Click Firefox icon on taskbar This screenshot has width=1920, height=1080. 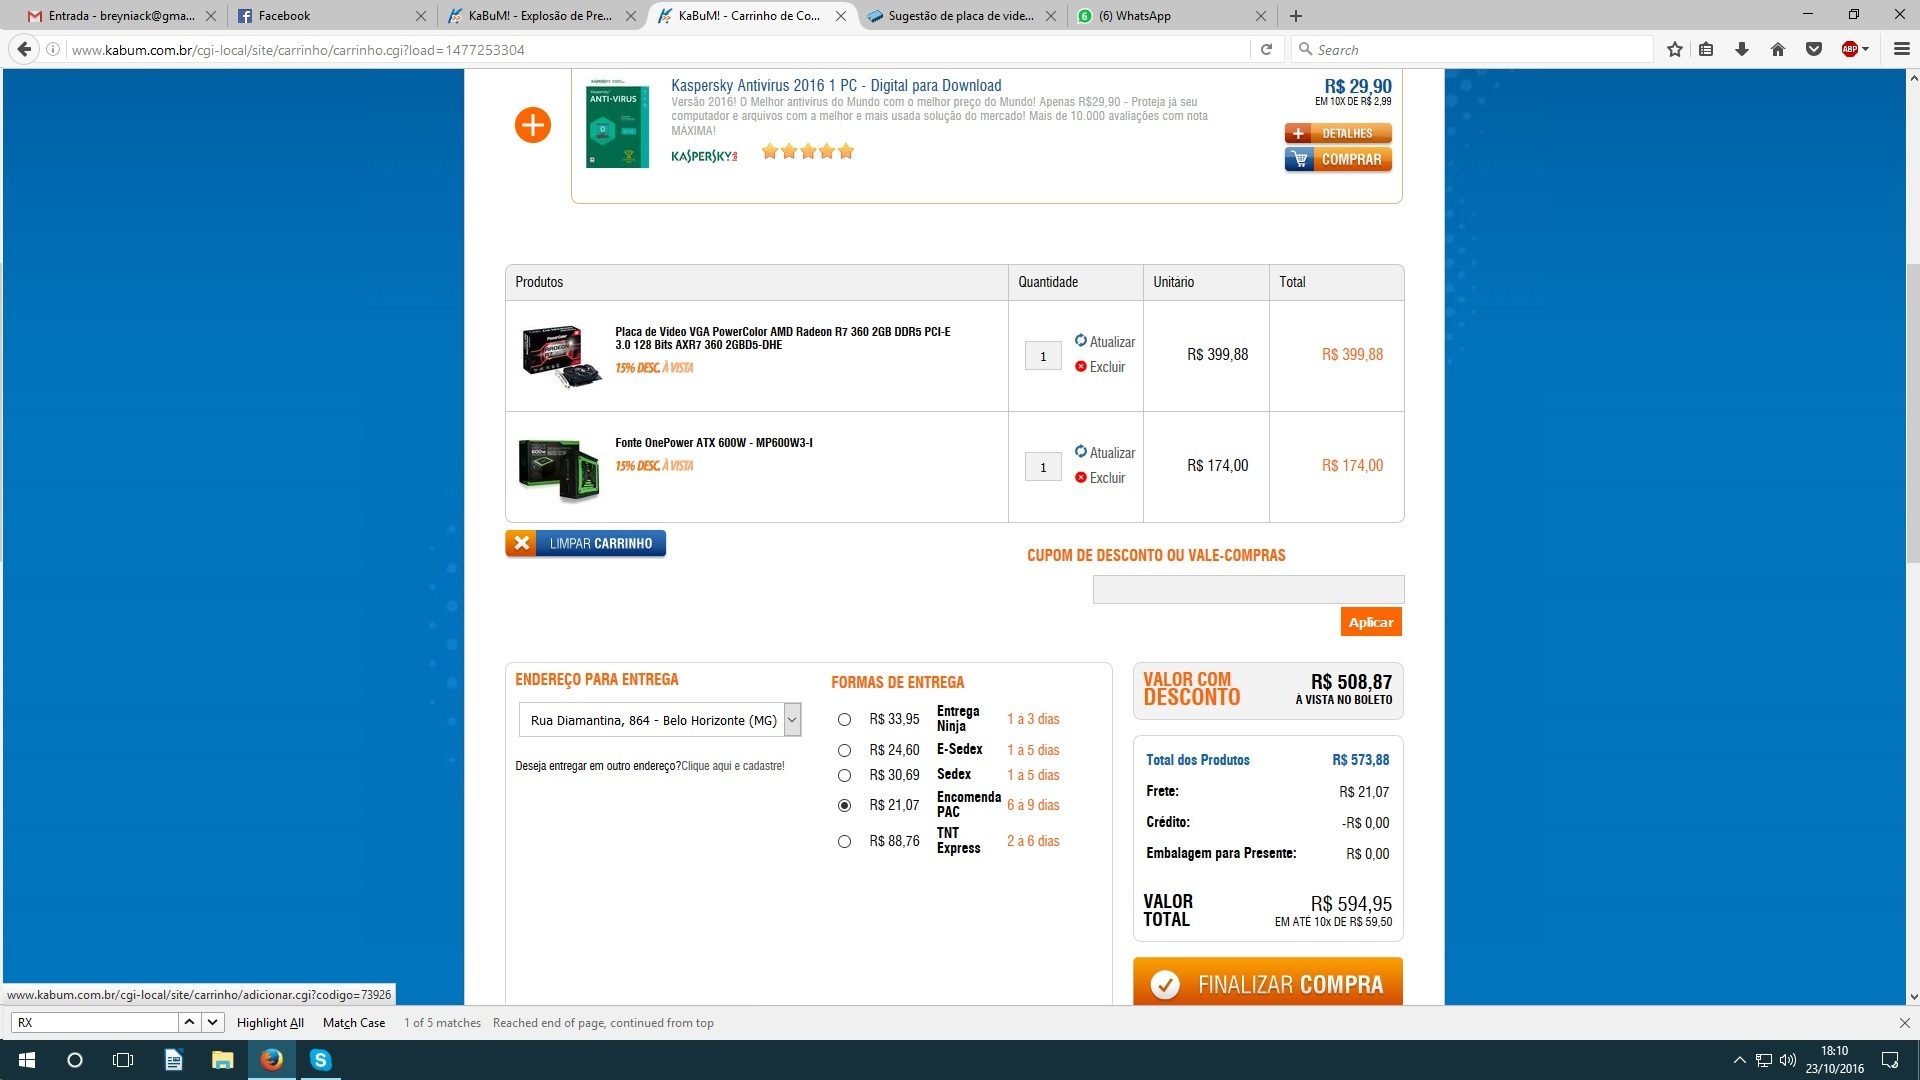click(x=271, y=1060)
